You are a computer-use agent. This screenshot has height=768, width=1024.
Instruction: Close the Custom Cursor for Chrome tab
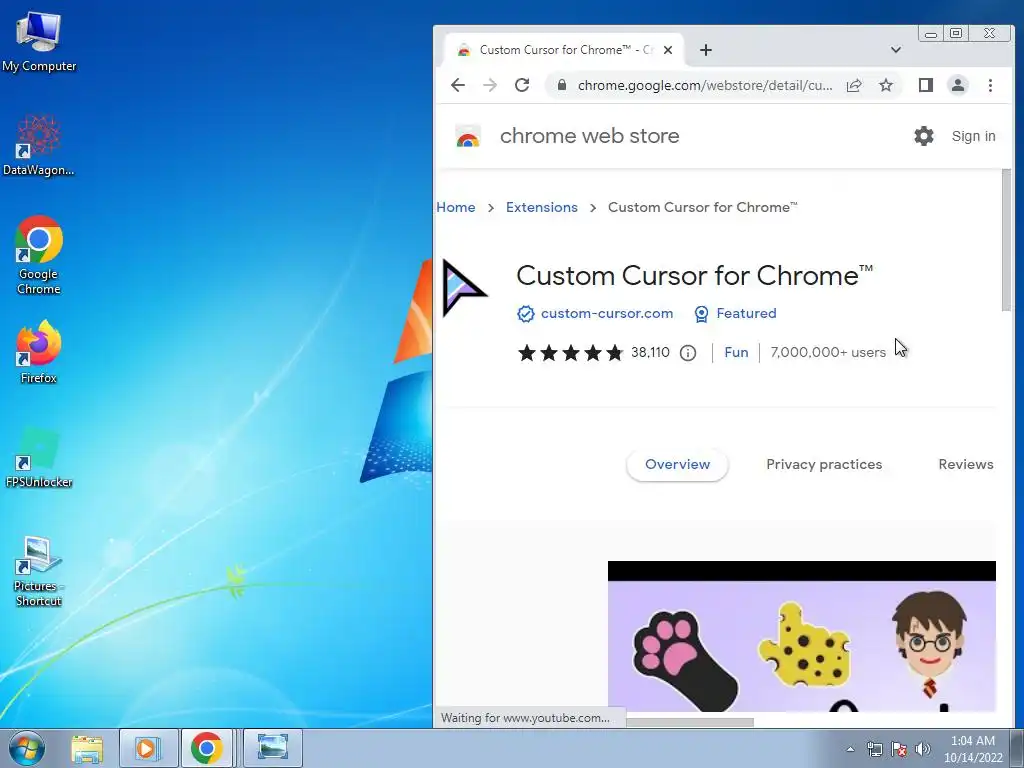(x=667, y=50)
